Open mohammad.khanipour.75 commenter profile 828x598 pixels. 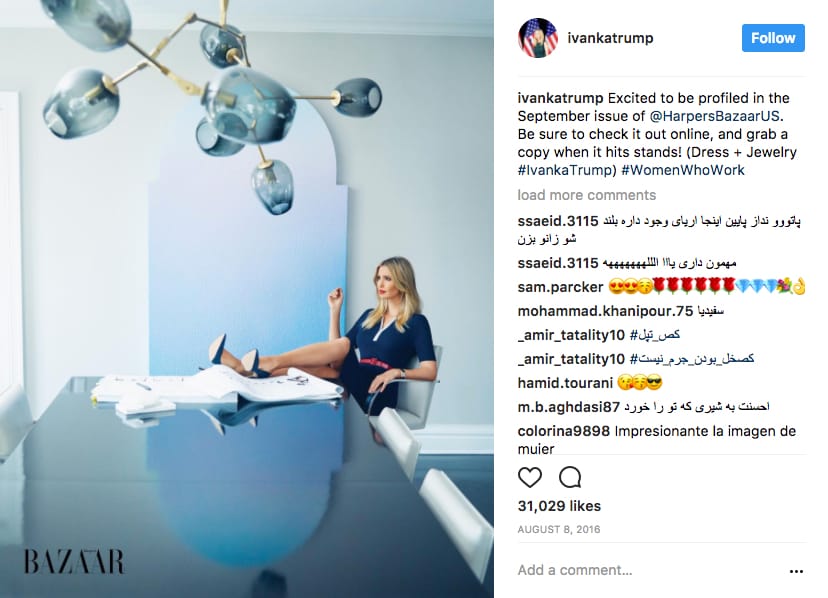[x=605, y=311]
